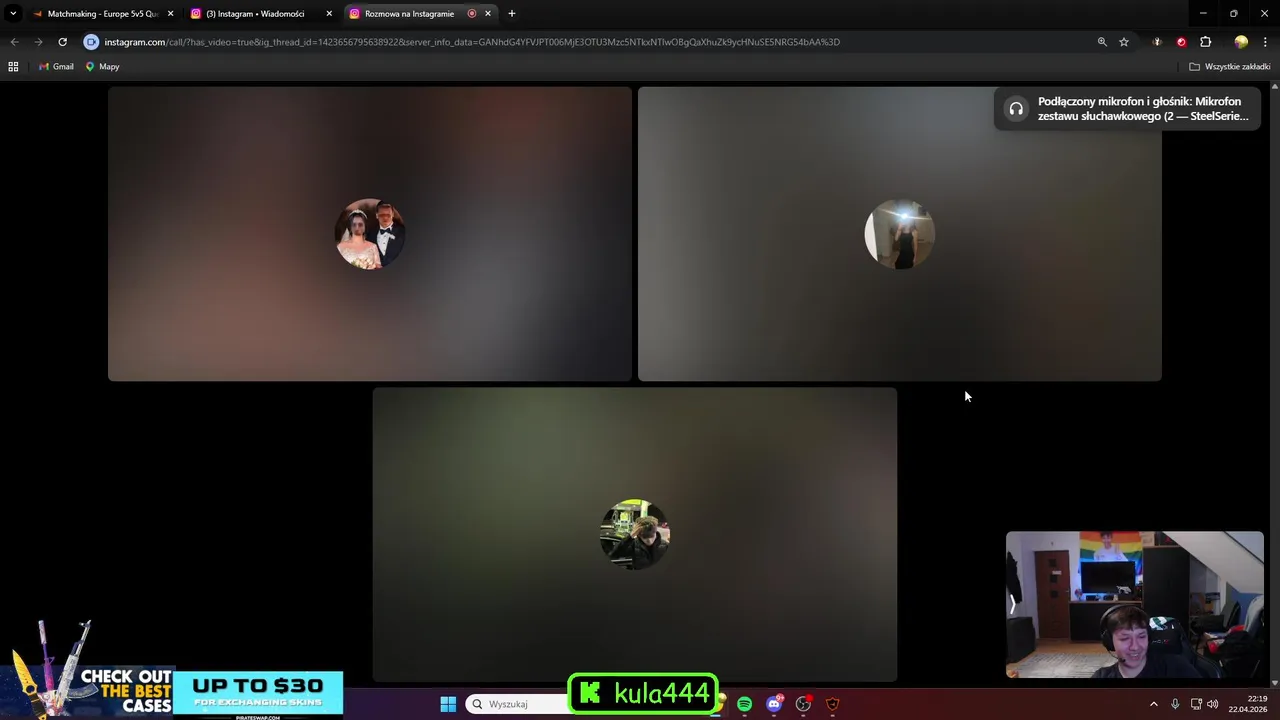Open network settings from system tray
This screenshot has width=1280, height=720.
1196,704
